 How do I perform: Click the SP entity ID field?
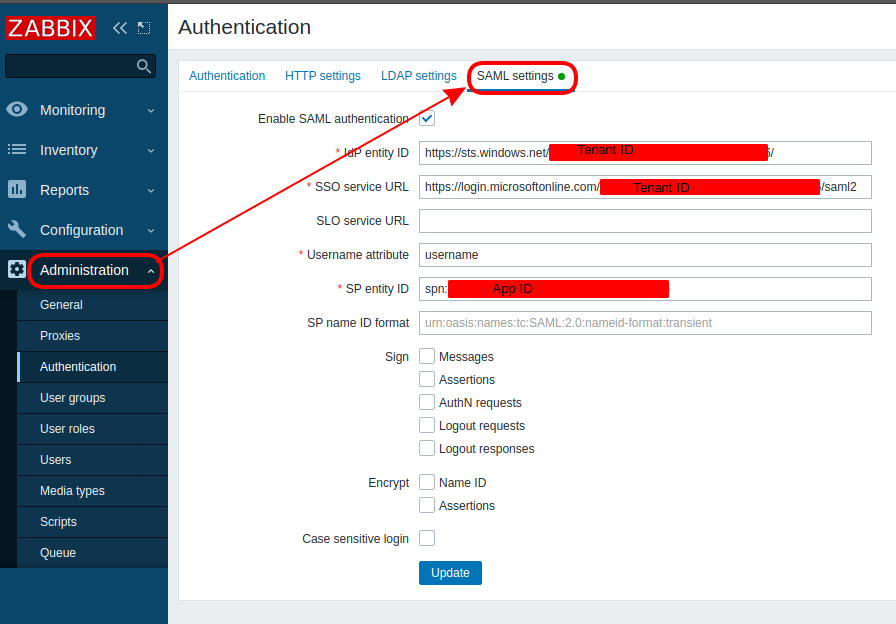(645, 289)
